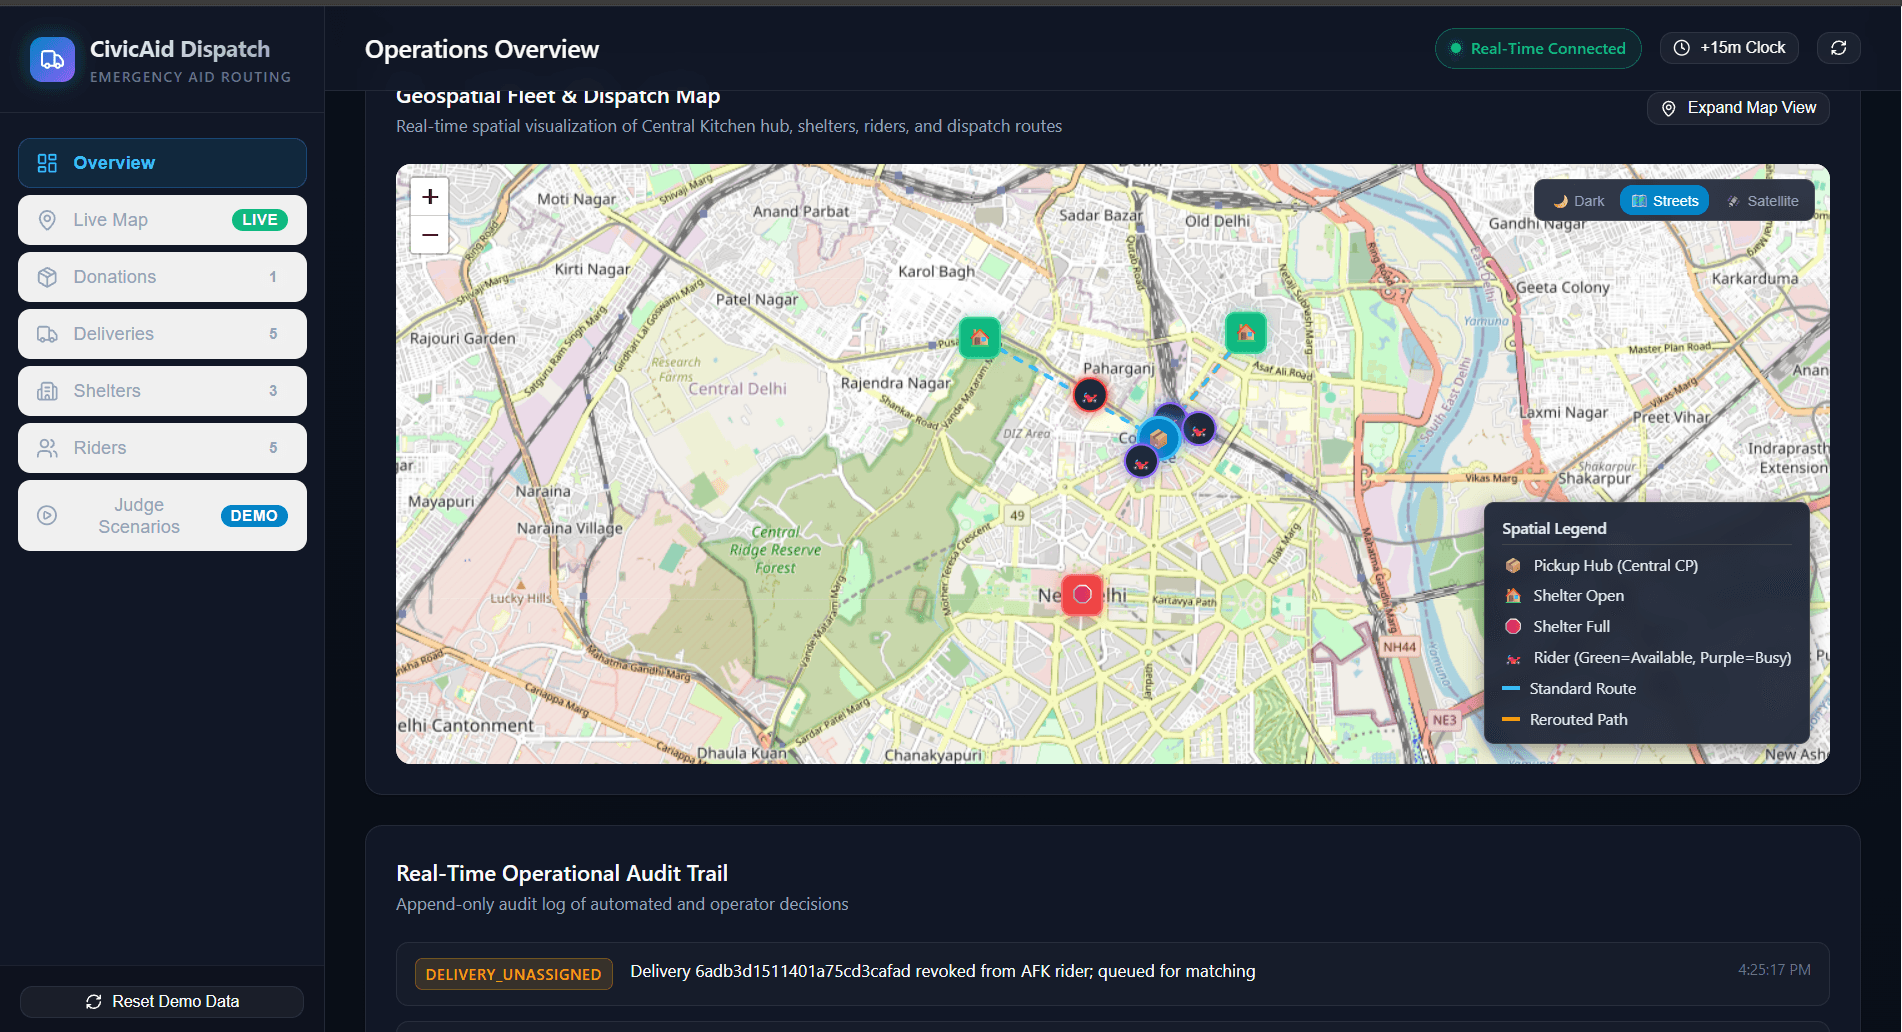
Task: Click the Delivery revoked from AFK rider message
Action: 942,971
